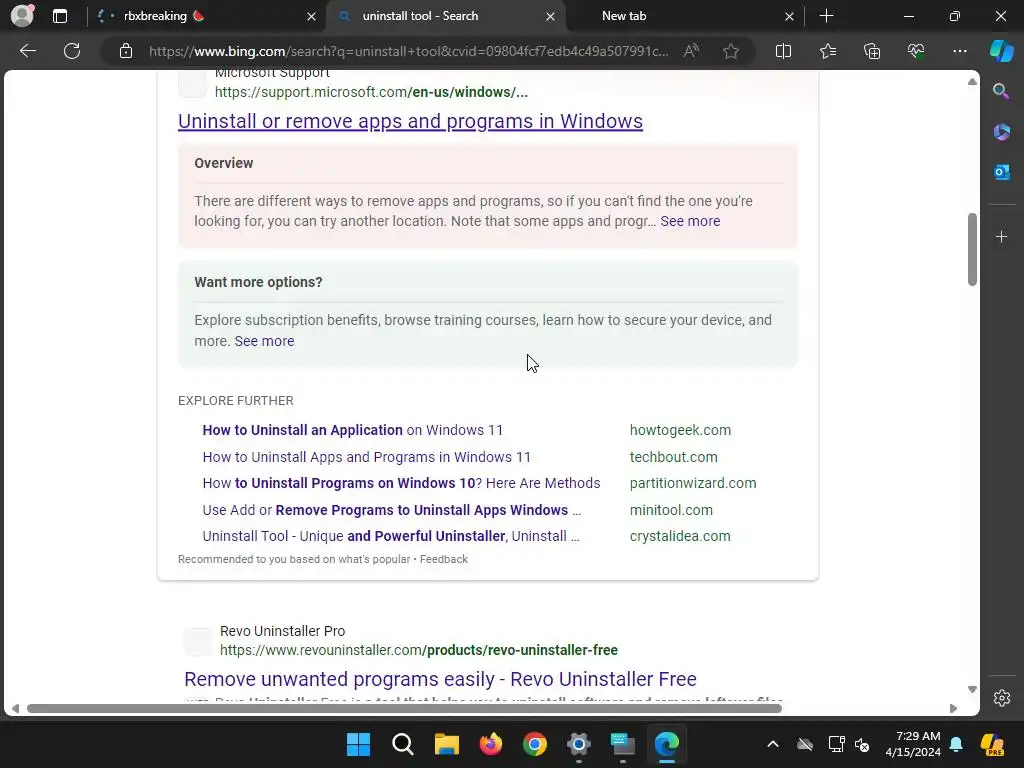Viewport: 1024px width, 768px height.
Task: Open Edge Settings and more menu
Action: point(960,51)
